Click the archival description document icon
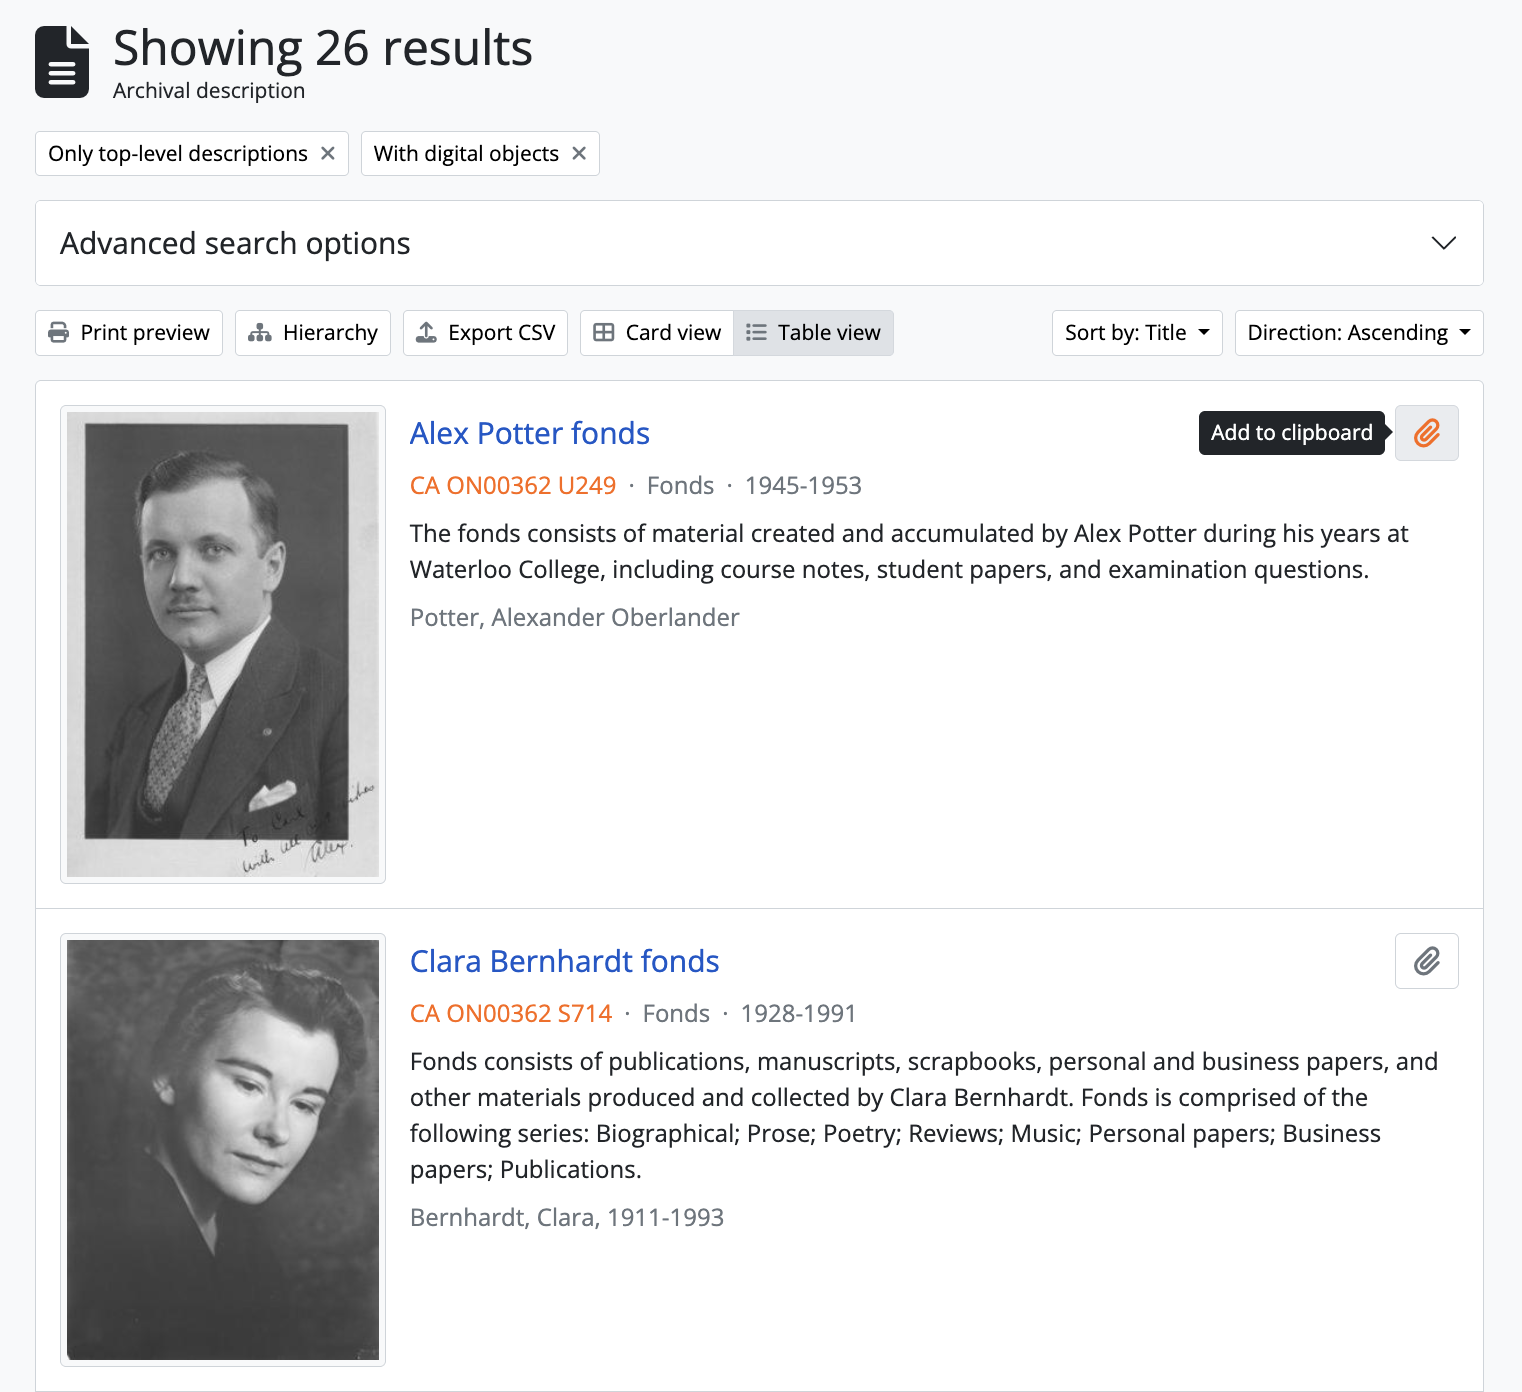The width and height of the screenshot is (1522, 1392). [x=62, y=62]
